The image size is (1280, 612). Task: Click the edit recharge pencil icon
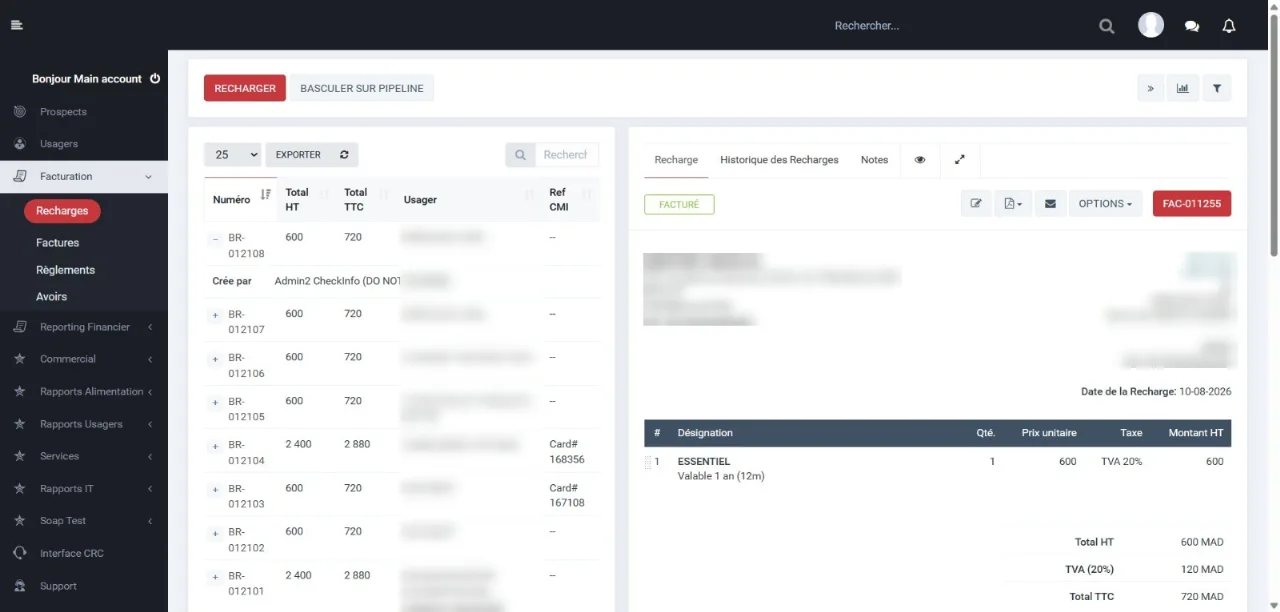pyautogui.click(x=976, y=204)
